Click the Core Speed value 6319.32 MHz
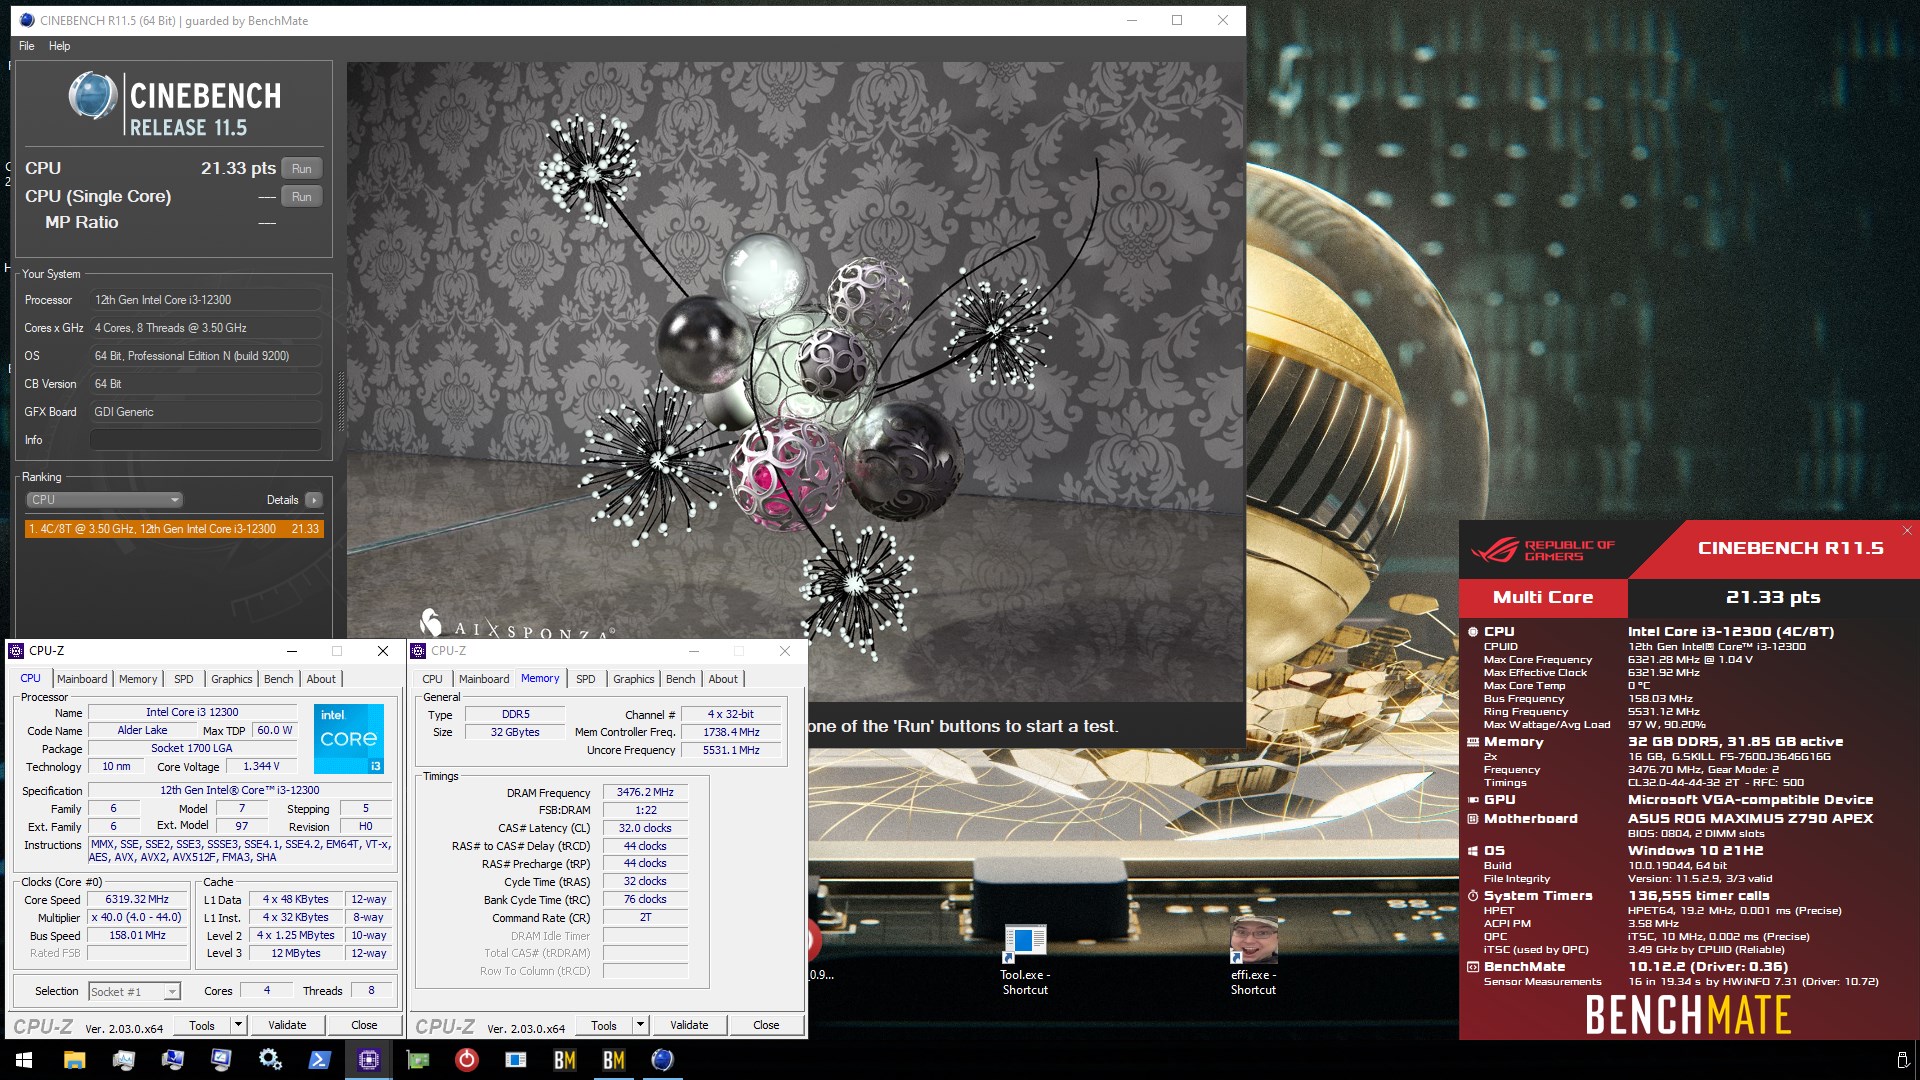Image resolution: width=1920 pixels, height=1080 pixels. (x=138, y=900)
